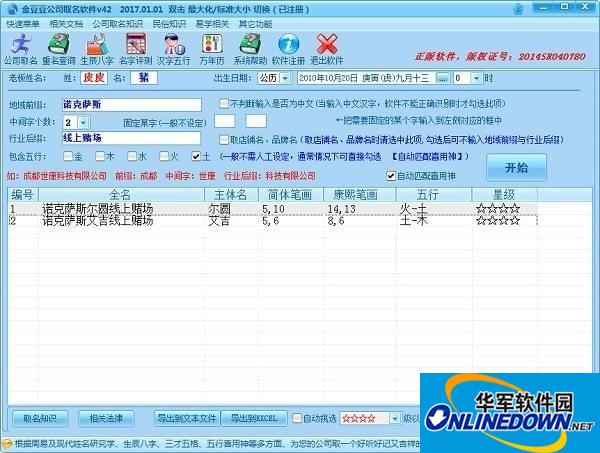Click the 名 given name input field
This screenshot has width=600, height=453.
point(144,78)
